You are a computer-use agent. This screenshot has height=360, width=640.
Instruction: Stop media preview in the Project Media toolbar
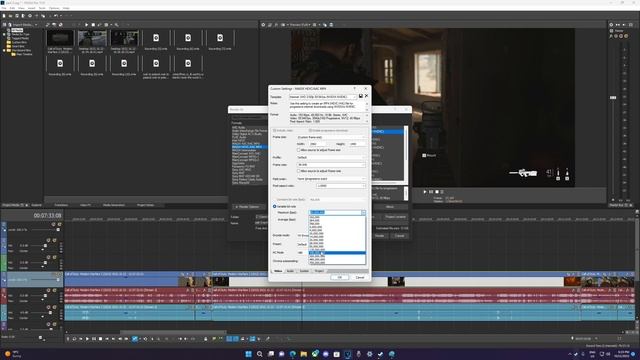(93, 25)
